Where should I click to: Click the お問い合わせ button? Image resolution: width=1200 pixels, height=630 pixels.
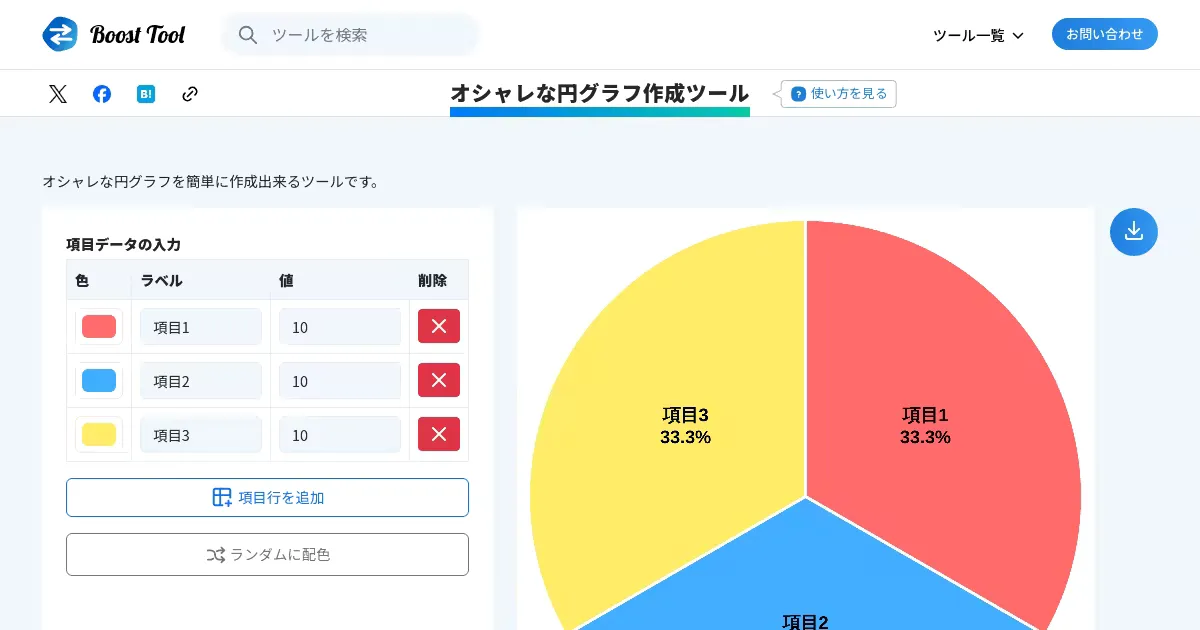(1104, 34)
